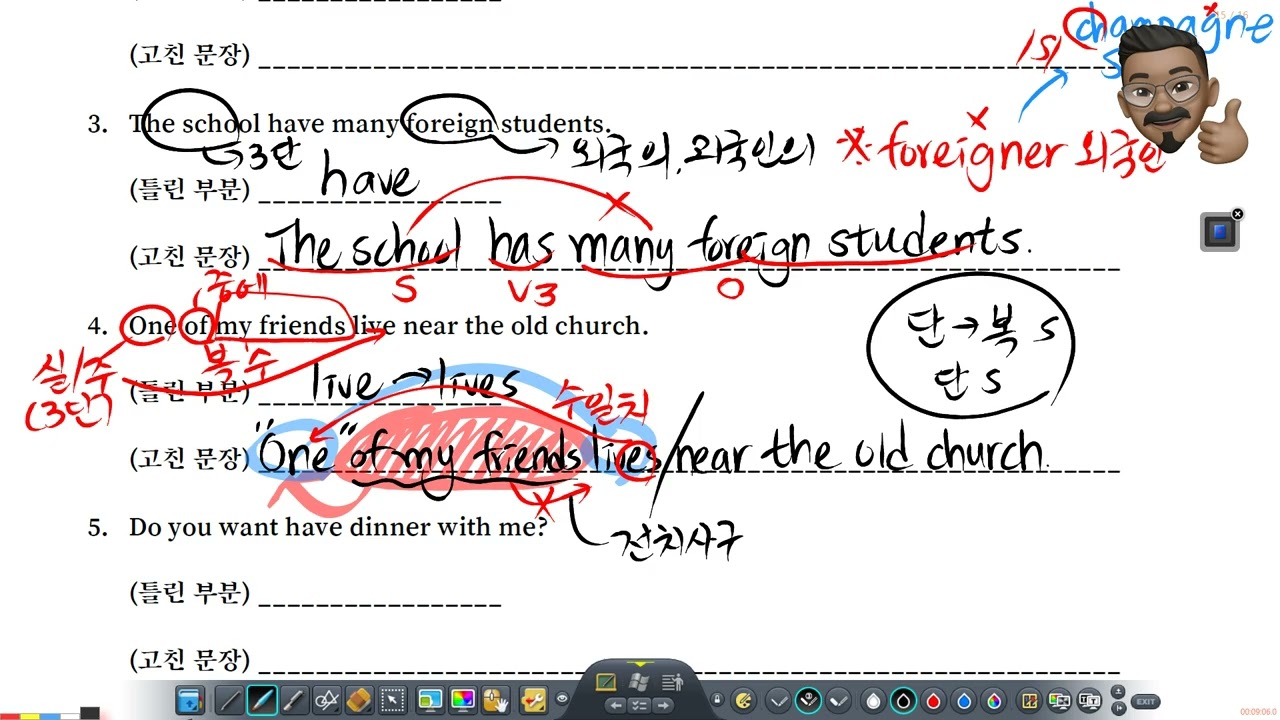1280x720 pixels.
Task: Open the yellow board split tool
Action: pyautogui.click(x=1029, y=700)
